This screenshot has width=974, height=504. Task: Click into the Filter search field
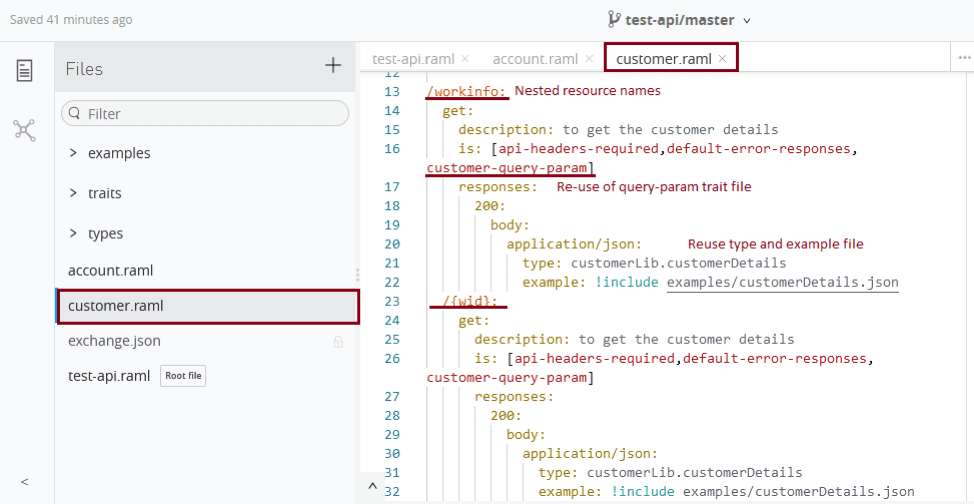205,114
